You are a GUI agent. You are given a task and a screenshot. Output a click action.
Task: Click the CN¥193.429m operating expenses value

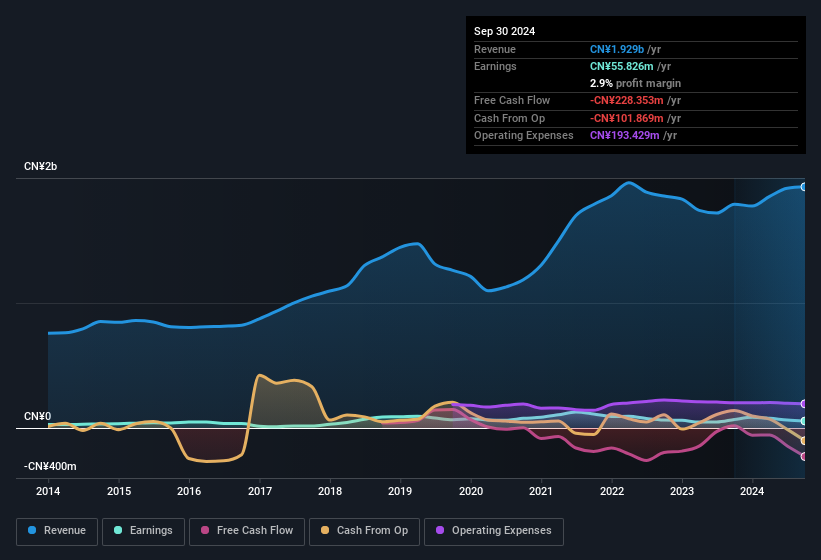(x=624, y=136)
